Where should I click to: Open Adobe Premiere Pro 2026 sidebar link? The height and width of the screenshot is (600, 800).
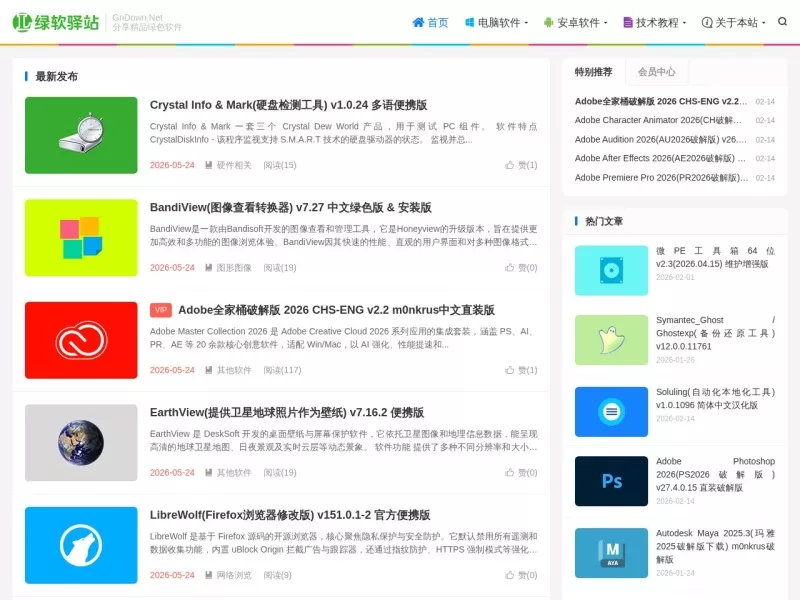coord(661,178)
